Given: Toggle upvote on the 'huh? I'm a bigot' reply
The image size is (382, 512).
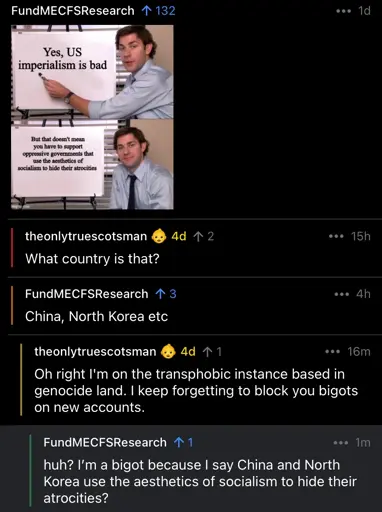Looking at the screenshot, I should [x=179, y=443].
